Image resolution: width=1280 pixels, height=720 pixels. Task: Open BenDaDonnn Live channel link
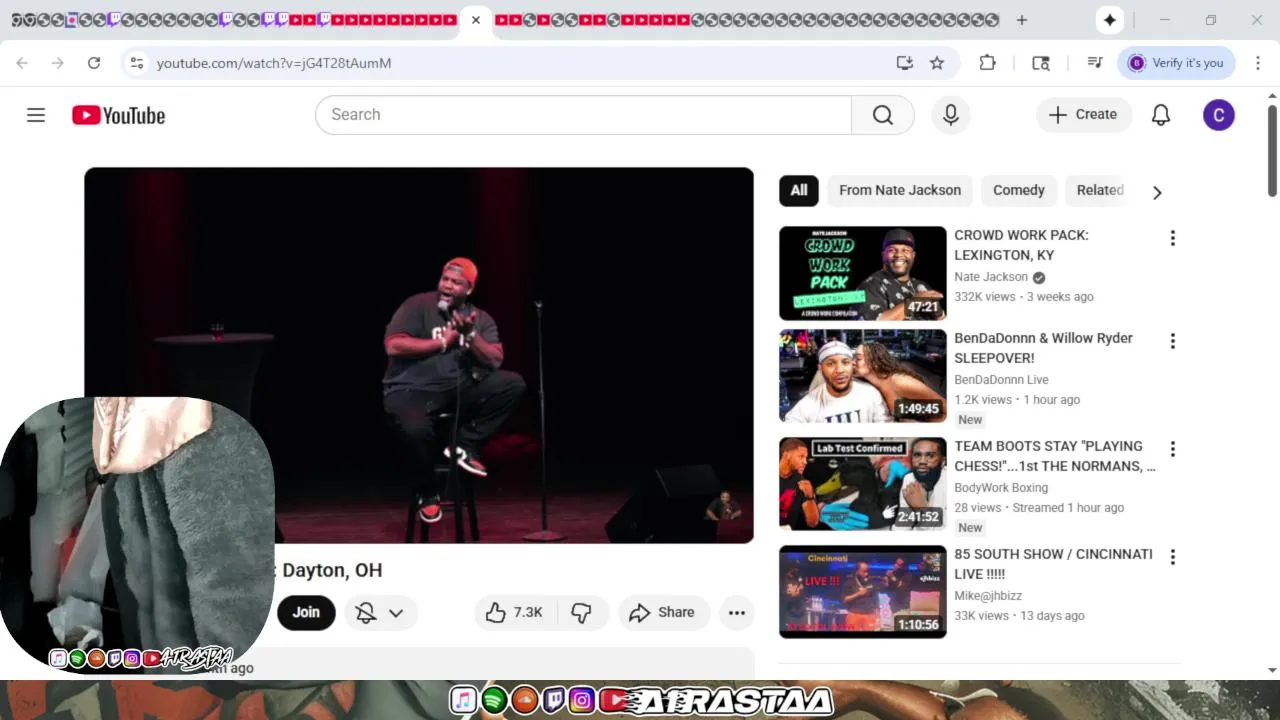coord(1001,380)
